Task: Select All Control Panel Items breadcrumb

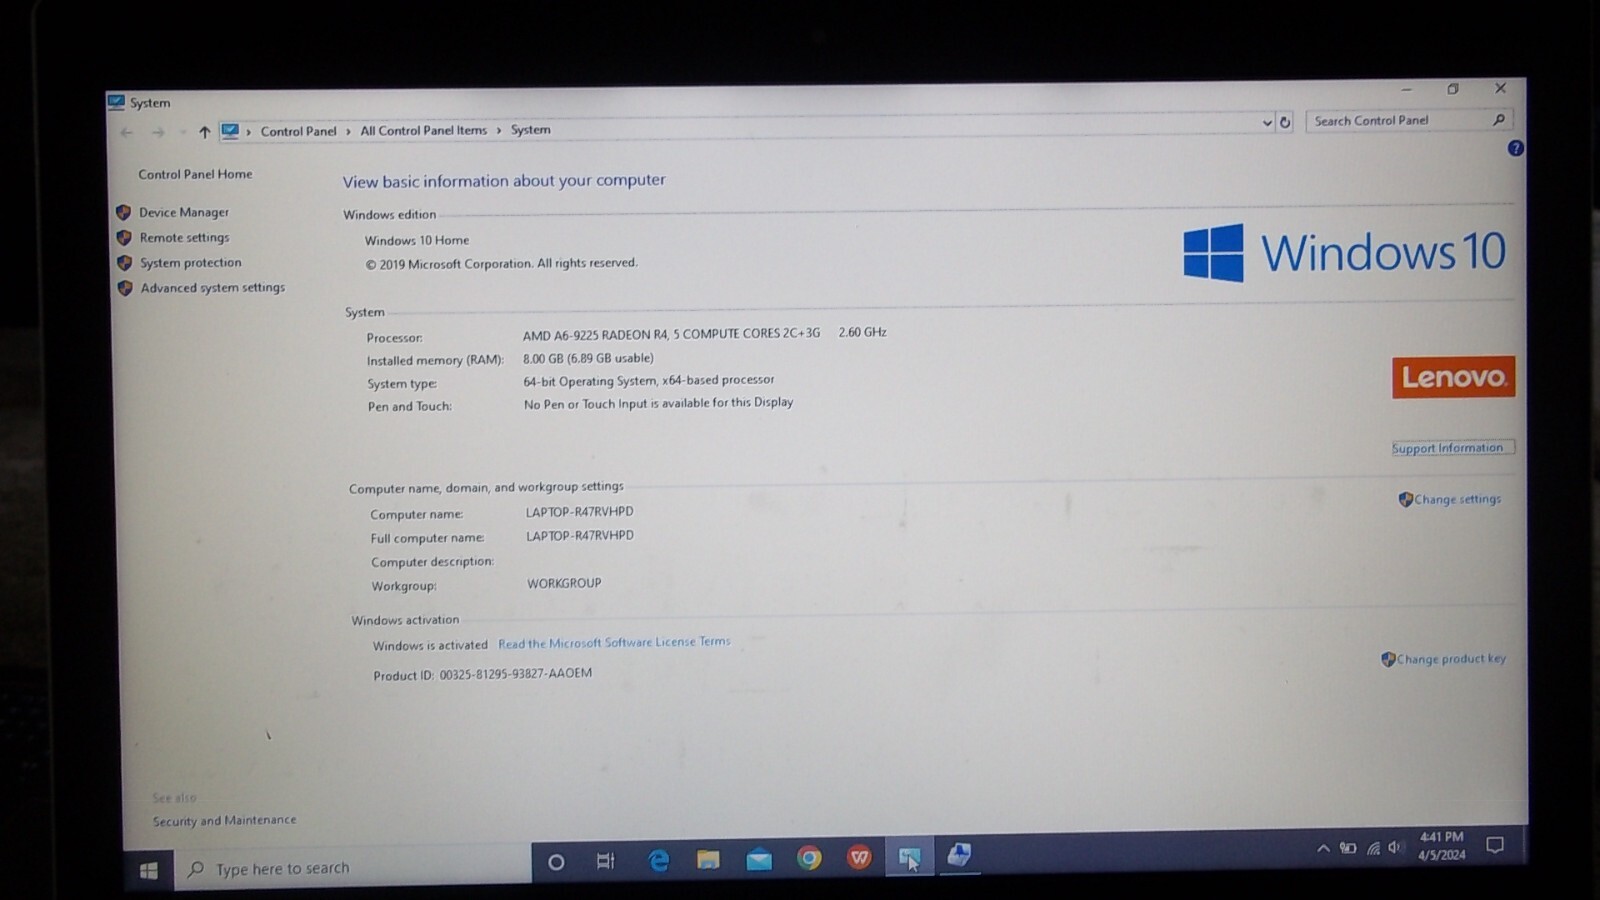Action: point(423,130)
